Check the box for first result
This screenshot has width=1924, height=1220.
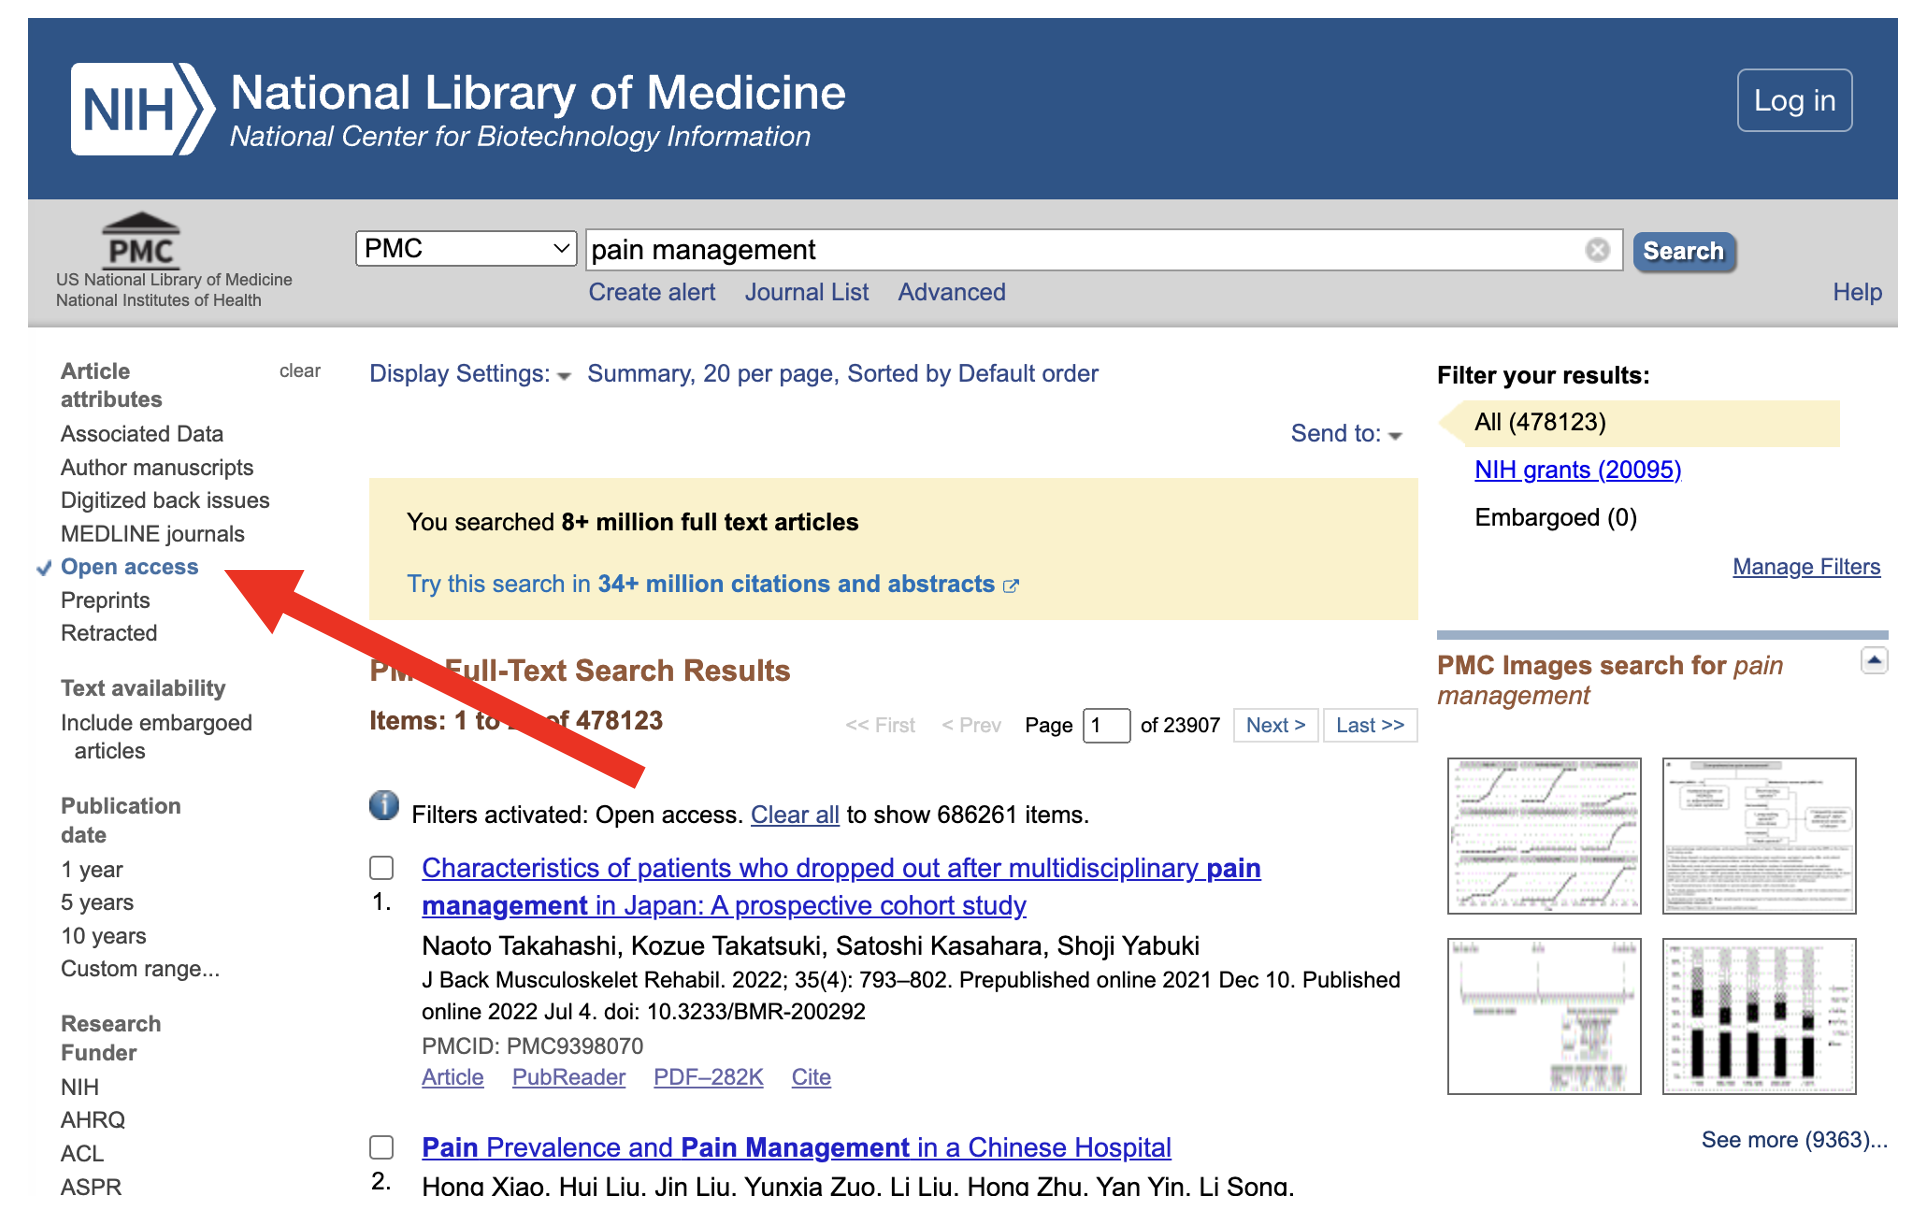point(382,868)
